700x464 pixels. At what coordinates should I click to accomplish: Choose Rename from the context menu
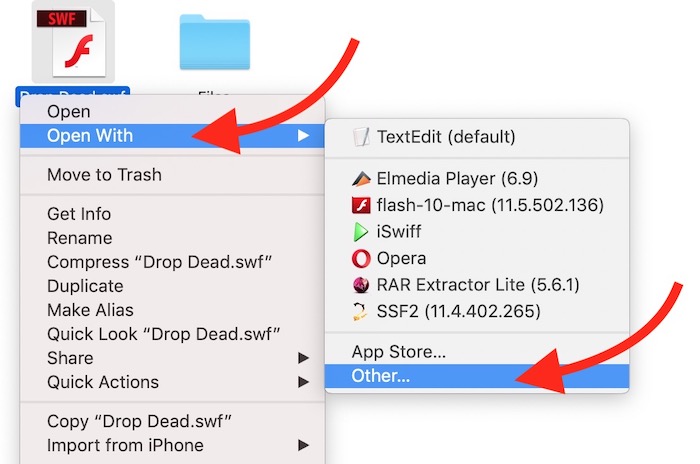[x=78, y=238]
